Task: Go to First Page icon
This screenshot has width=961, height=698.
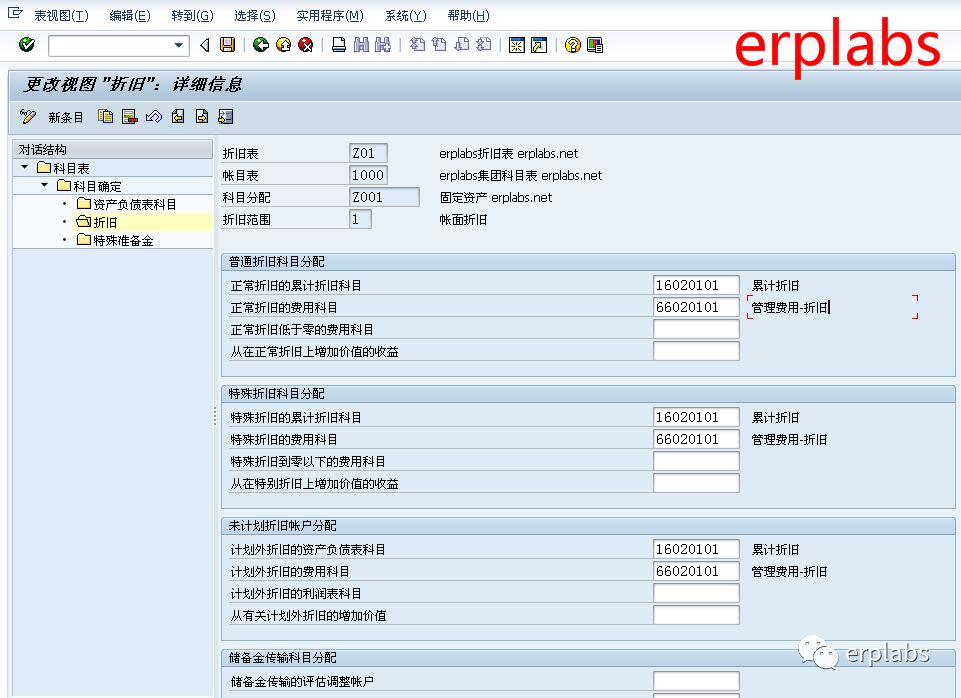Action: click(x=417, y=45)
